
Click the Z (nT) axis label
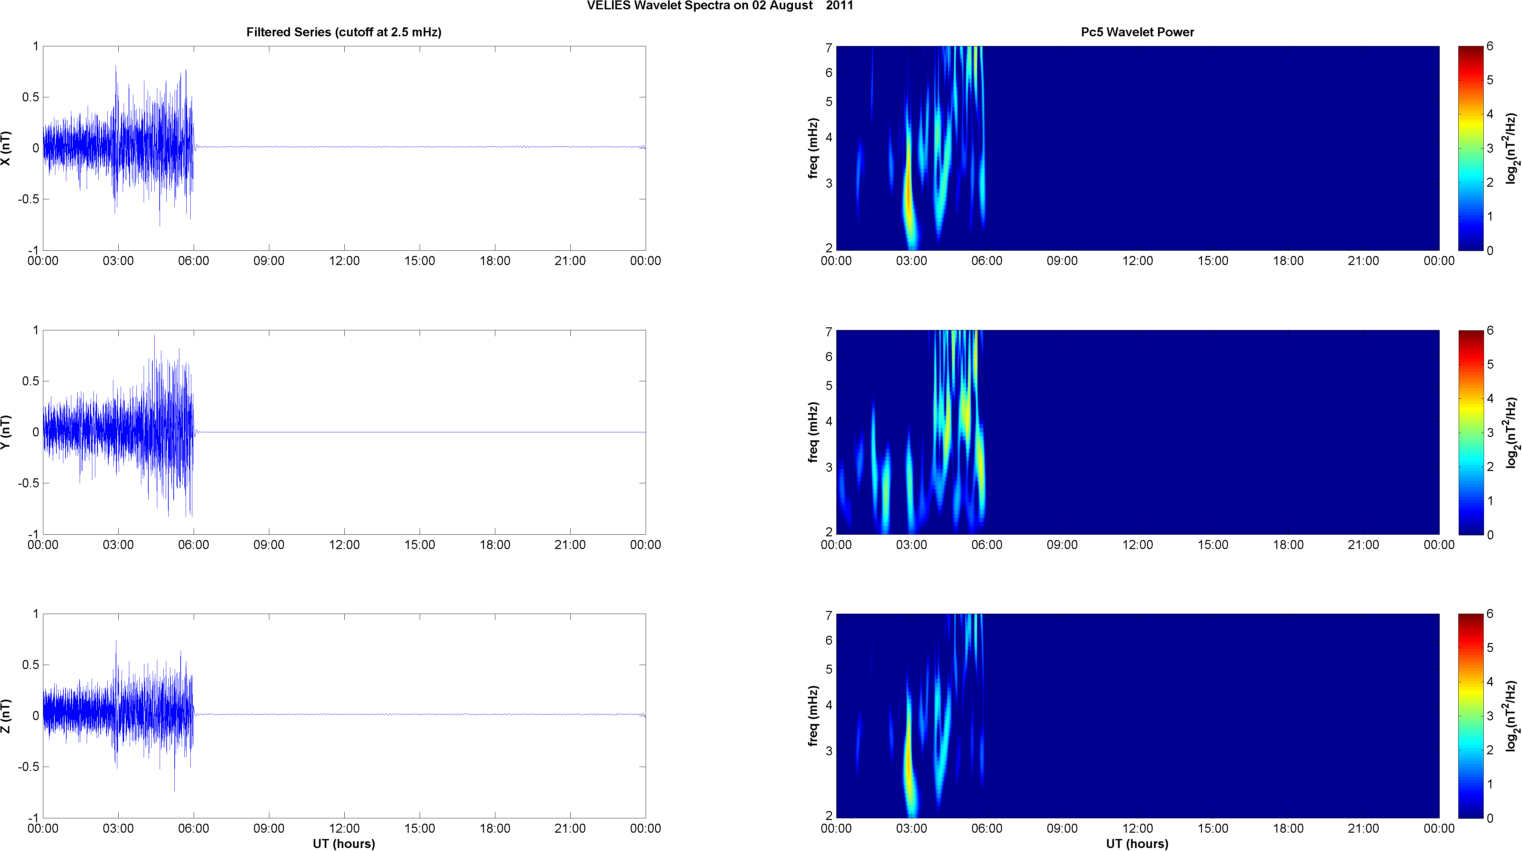click(x=6, y=716)
